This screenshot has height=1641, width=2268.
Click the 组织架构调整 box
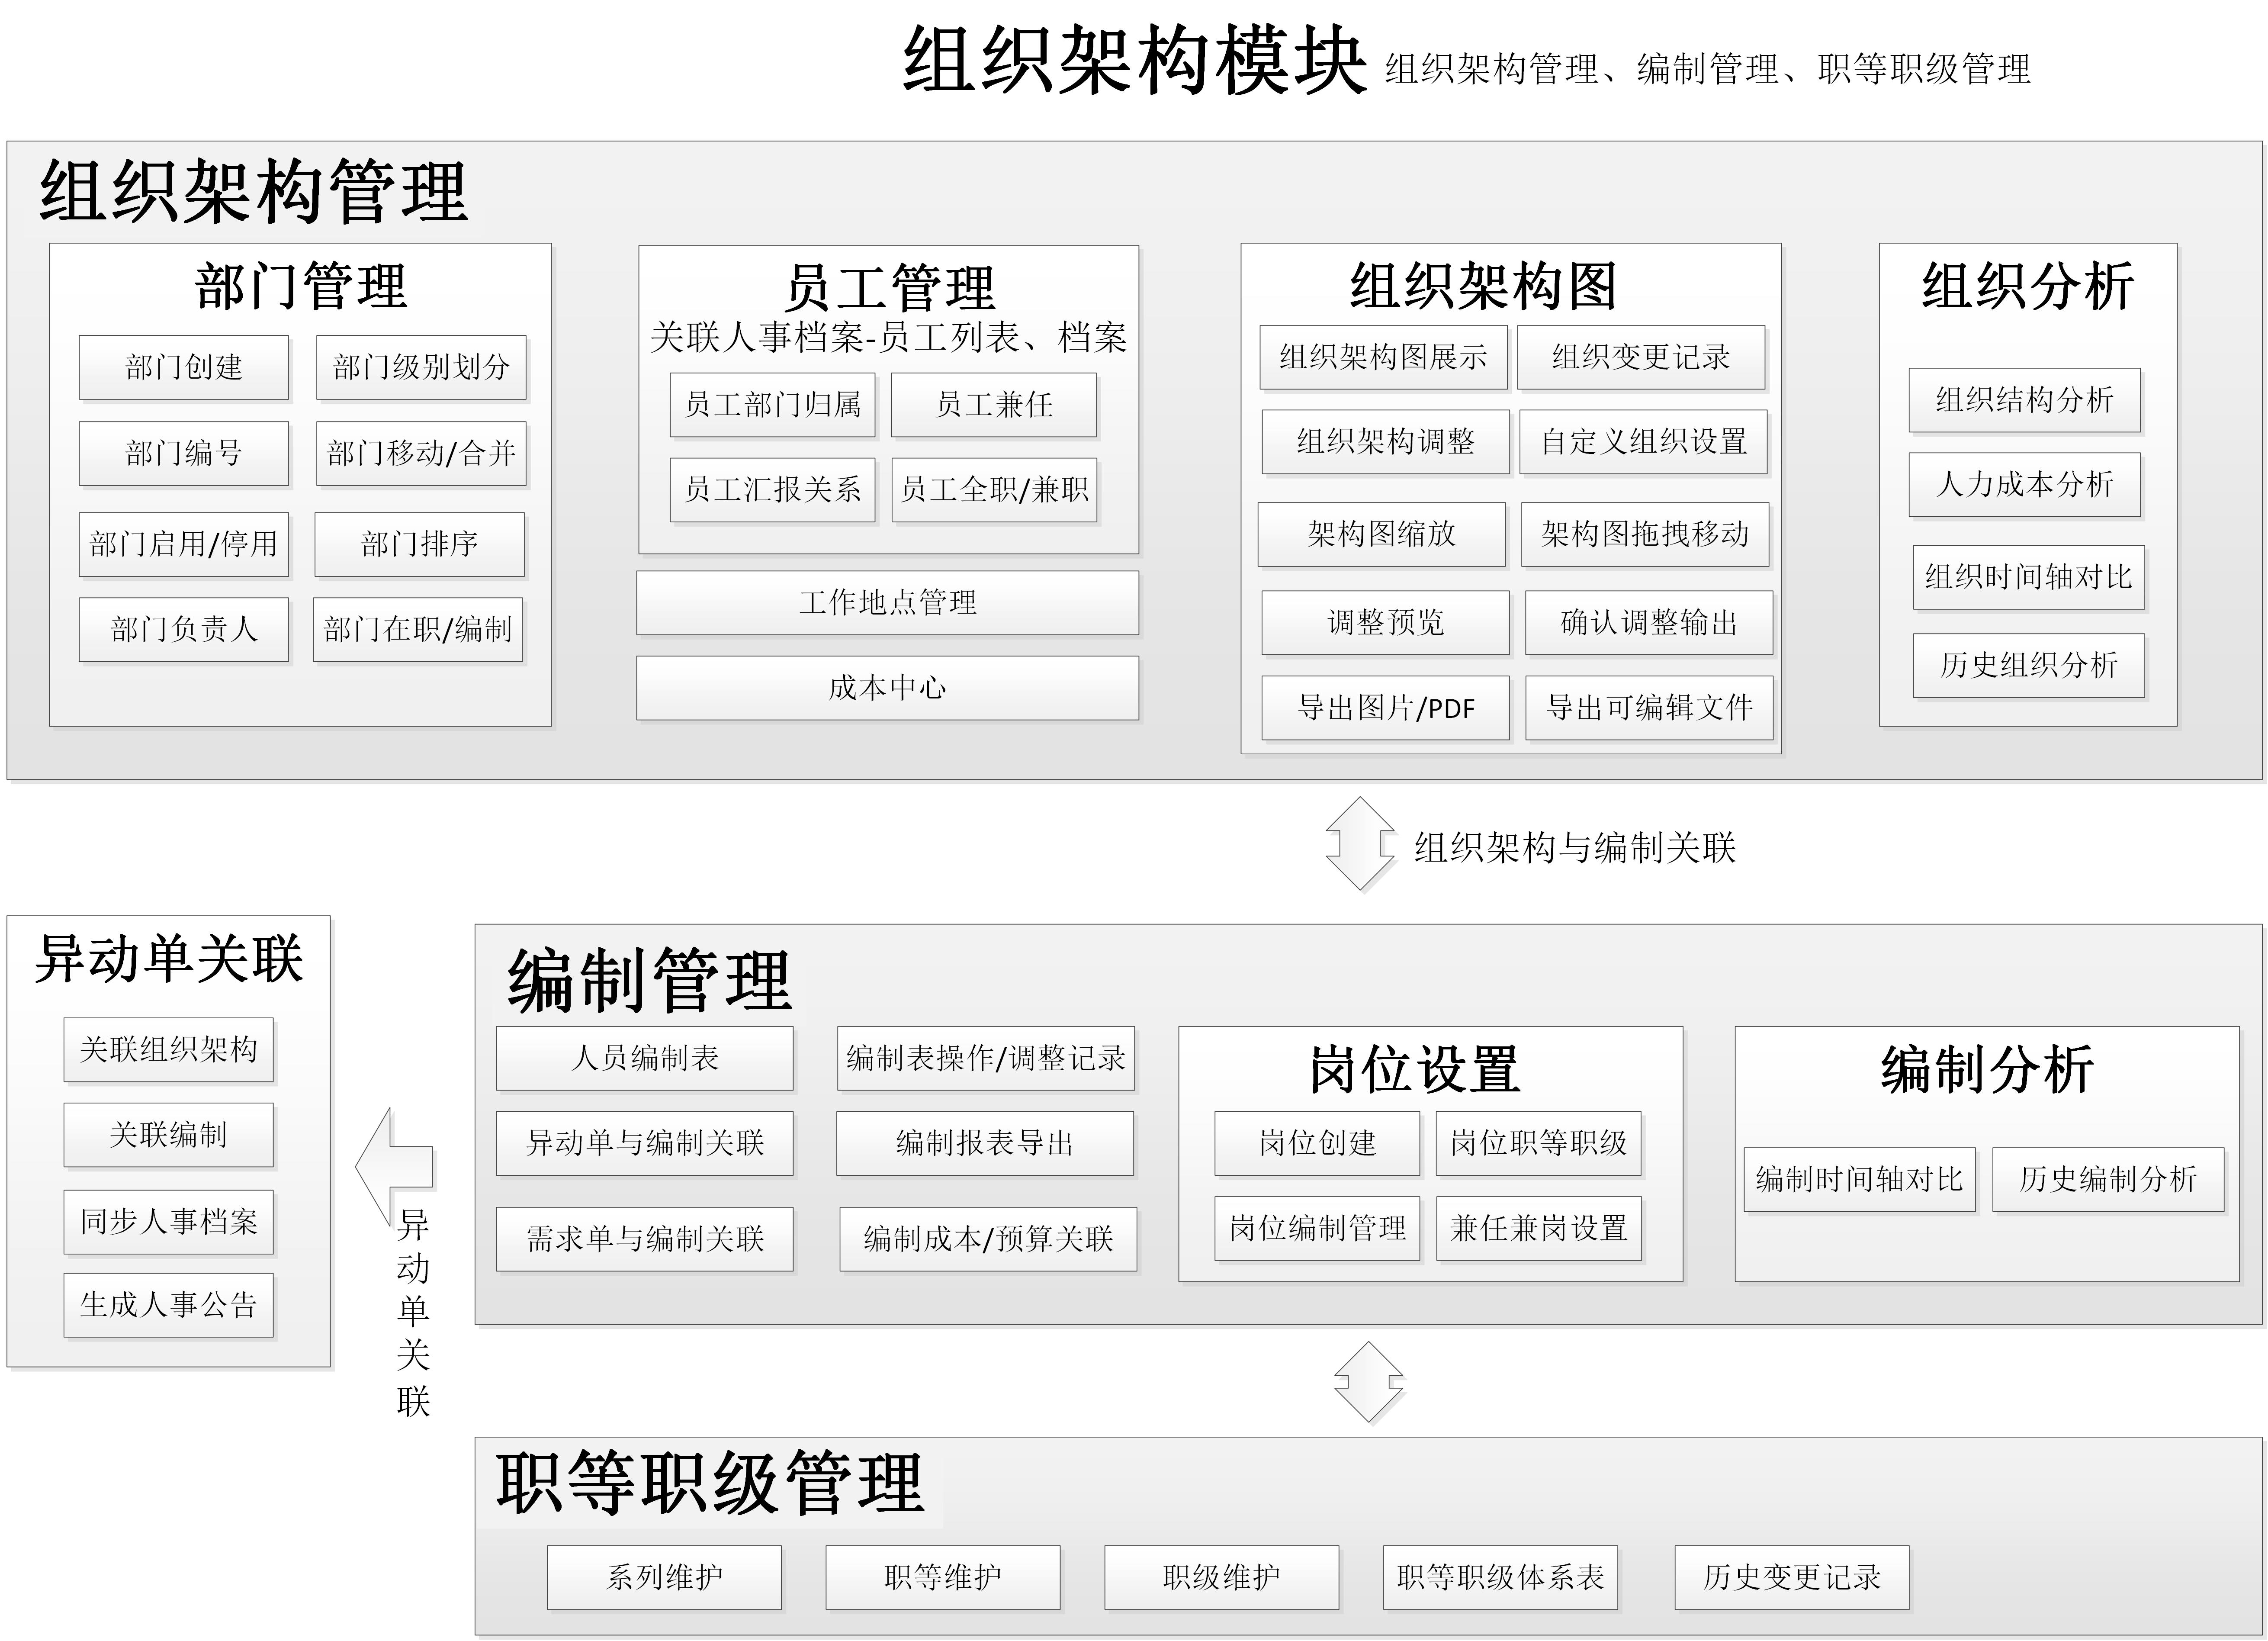coord(1386,441)
